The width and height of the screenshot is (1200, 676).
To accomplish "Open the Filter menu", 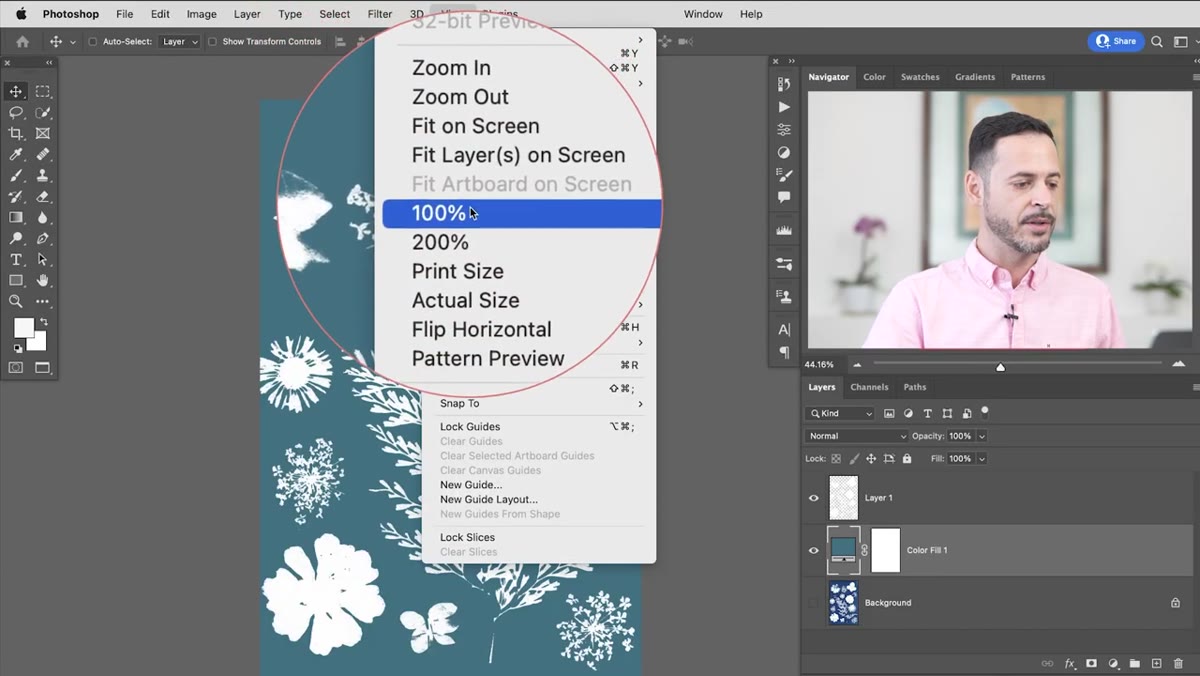I will coord(380,14).
